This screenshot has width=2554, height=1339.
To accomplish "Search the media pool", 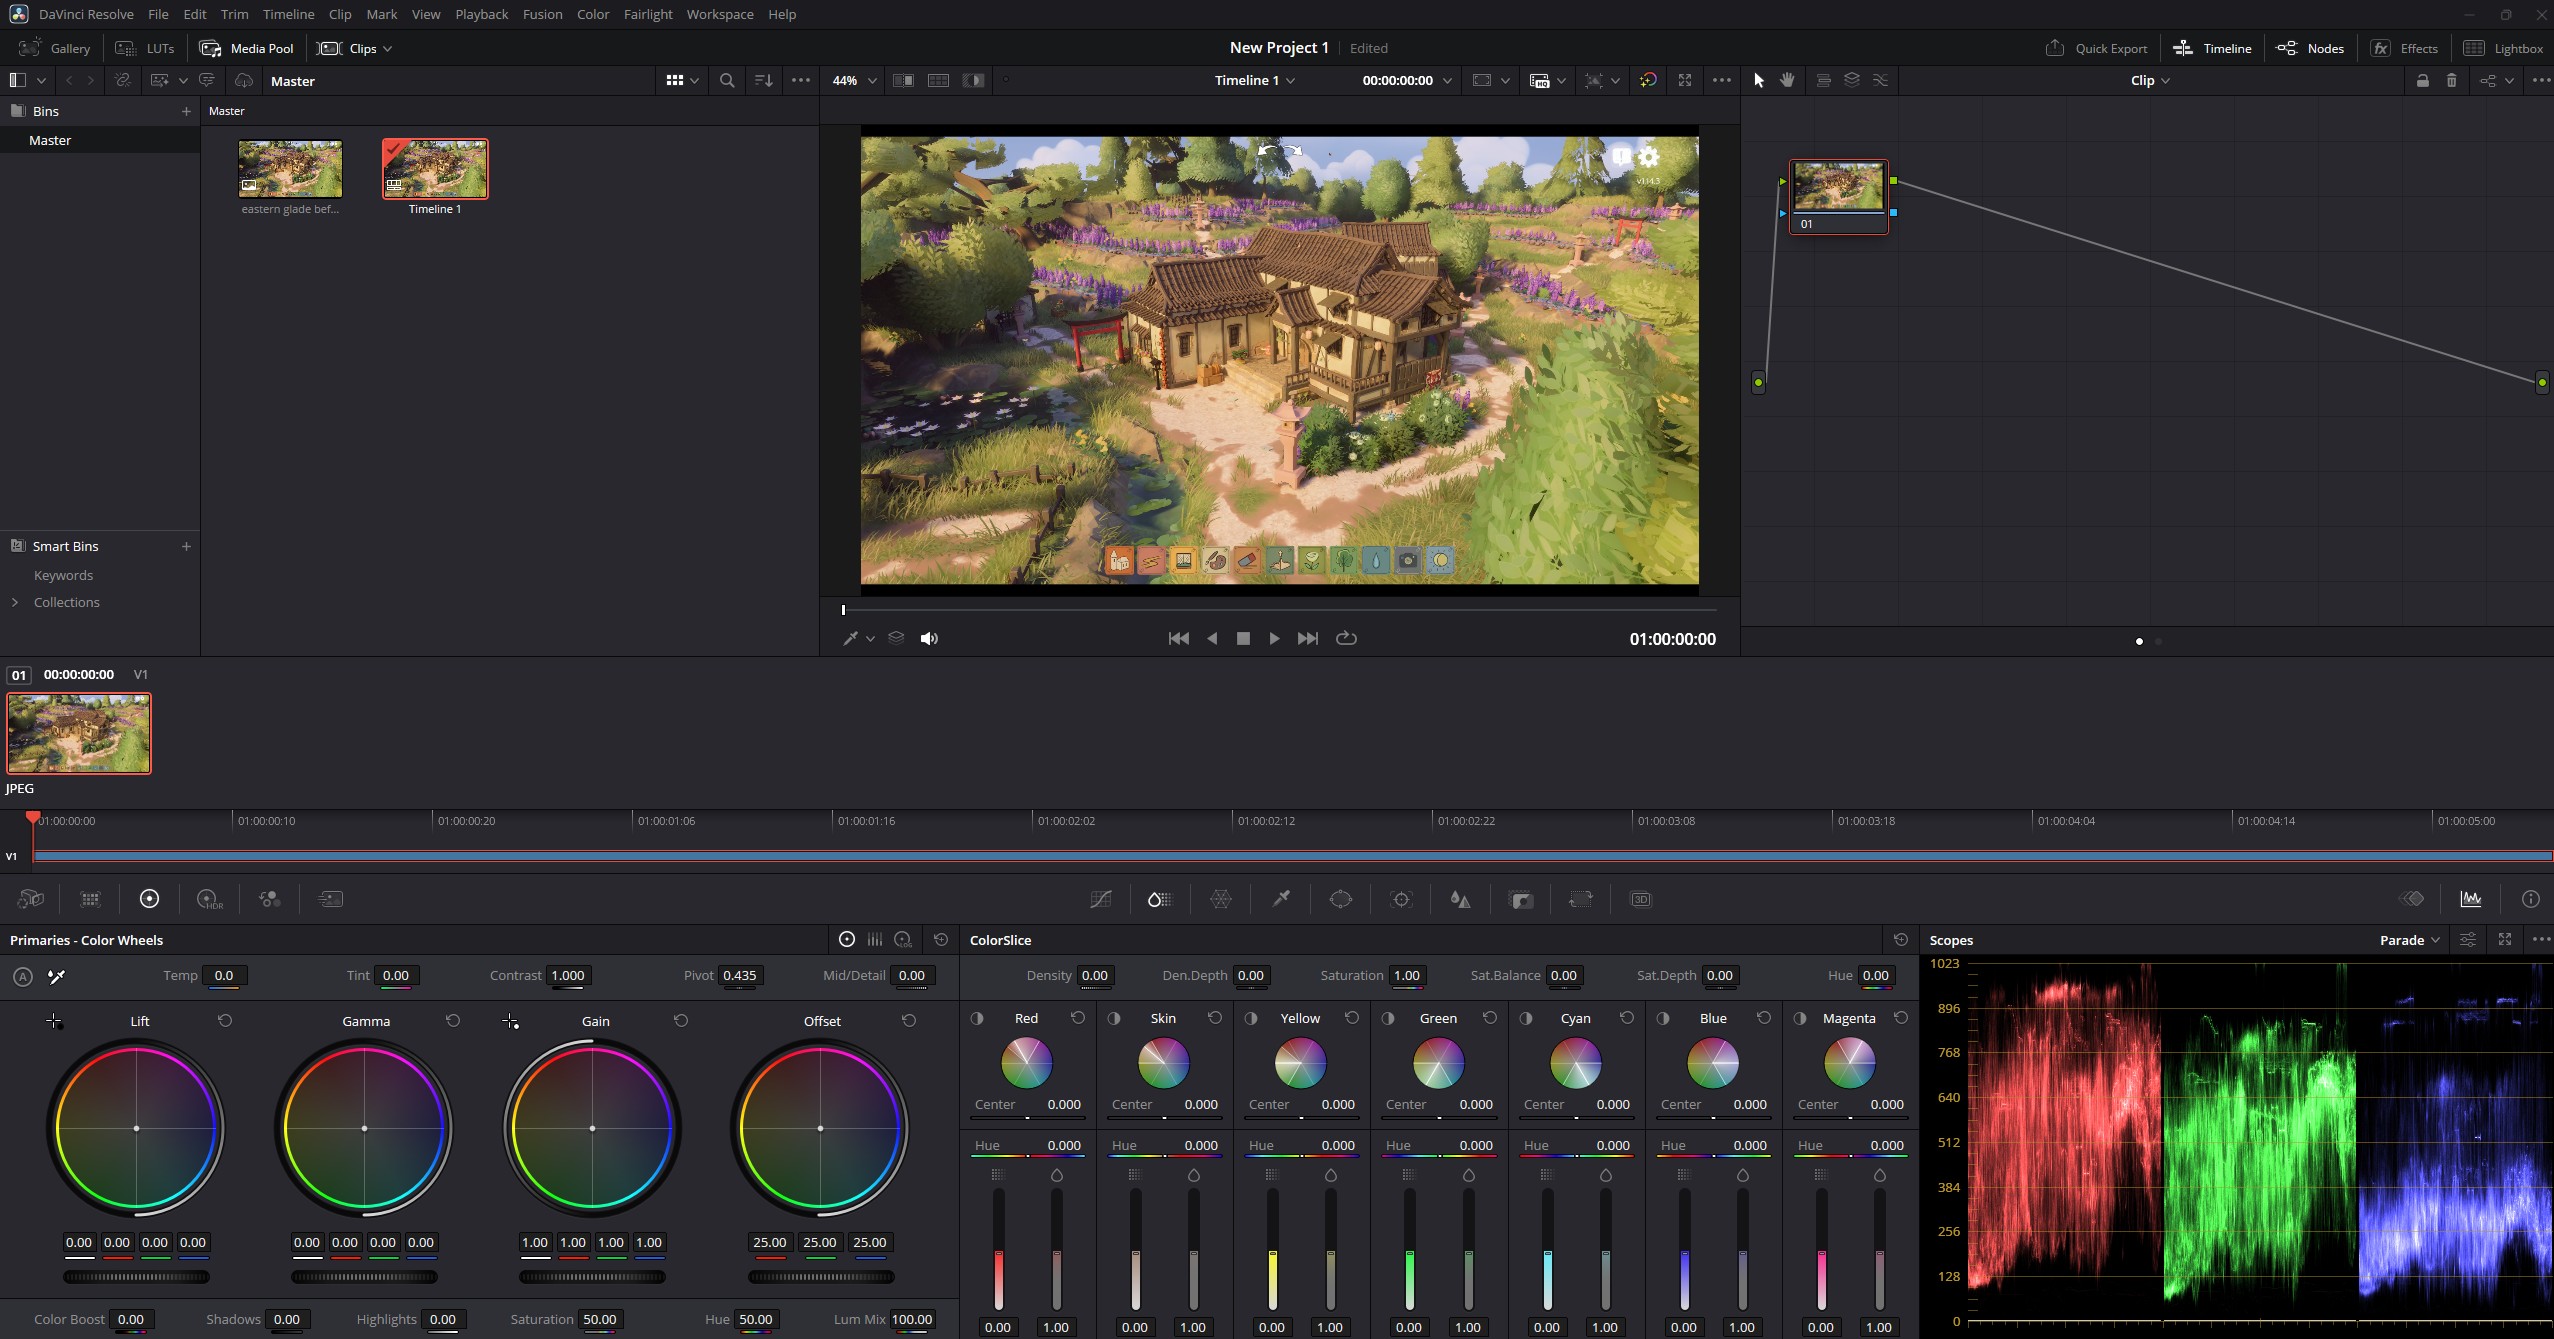I will tap(727, 80).
